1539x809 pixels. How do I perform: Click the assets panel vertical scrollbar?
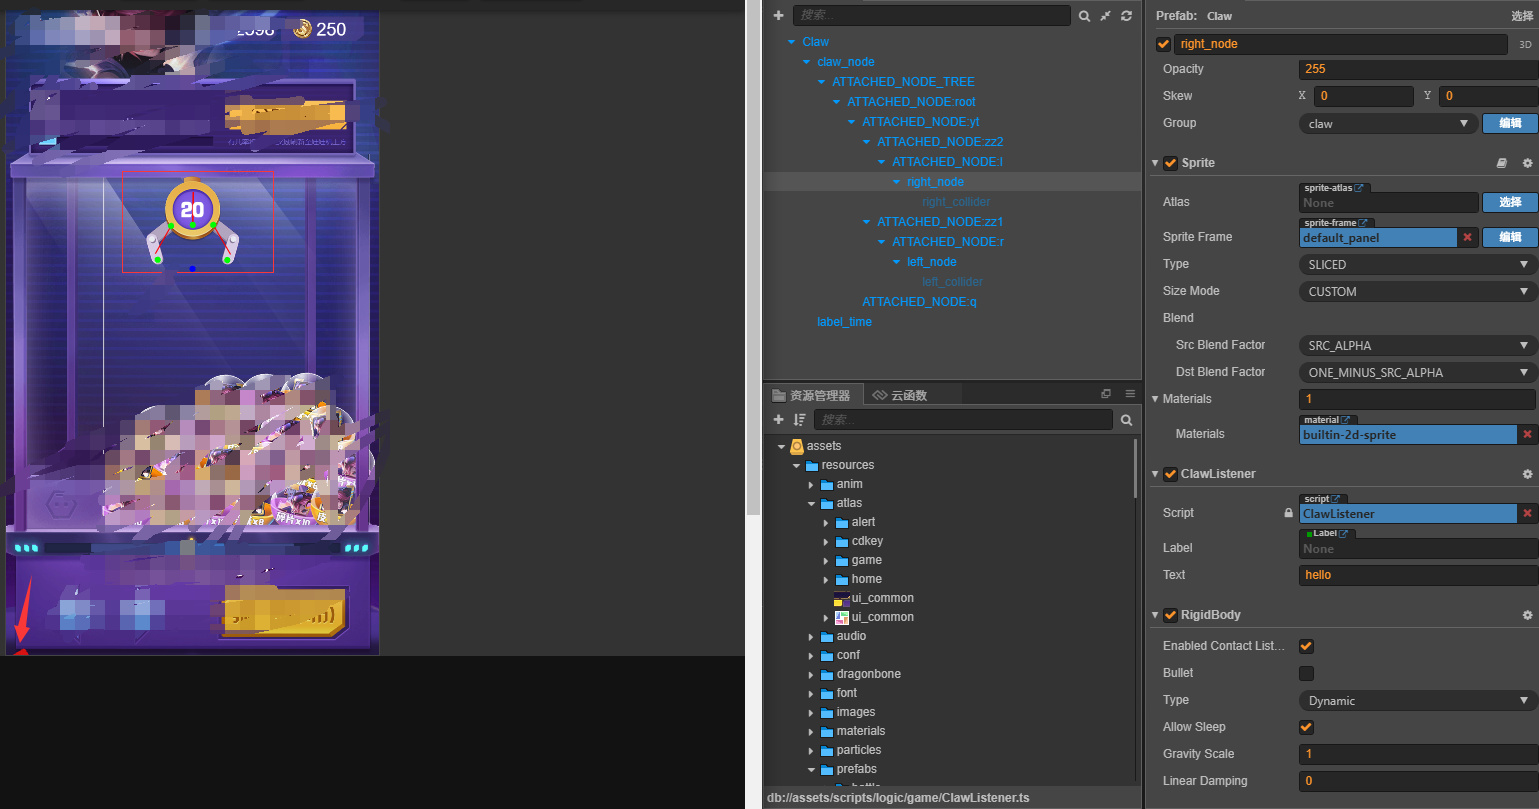(1136, 467)
